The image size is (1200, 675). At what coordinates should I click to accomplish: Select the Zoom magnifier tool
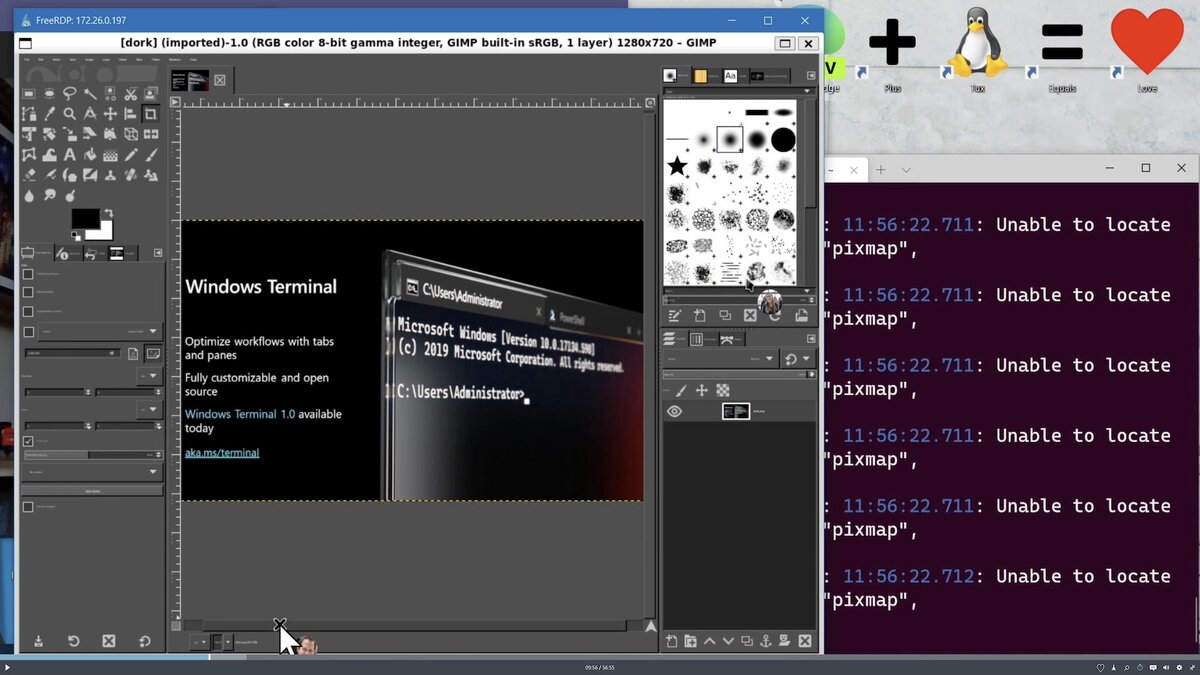pyautogui.click(x=69, y=114)
